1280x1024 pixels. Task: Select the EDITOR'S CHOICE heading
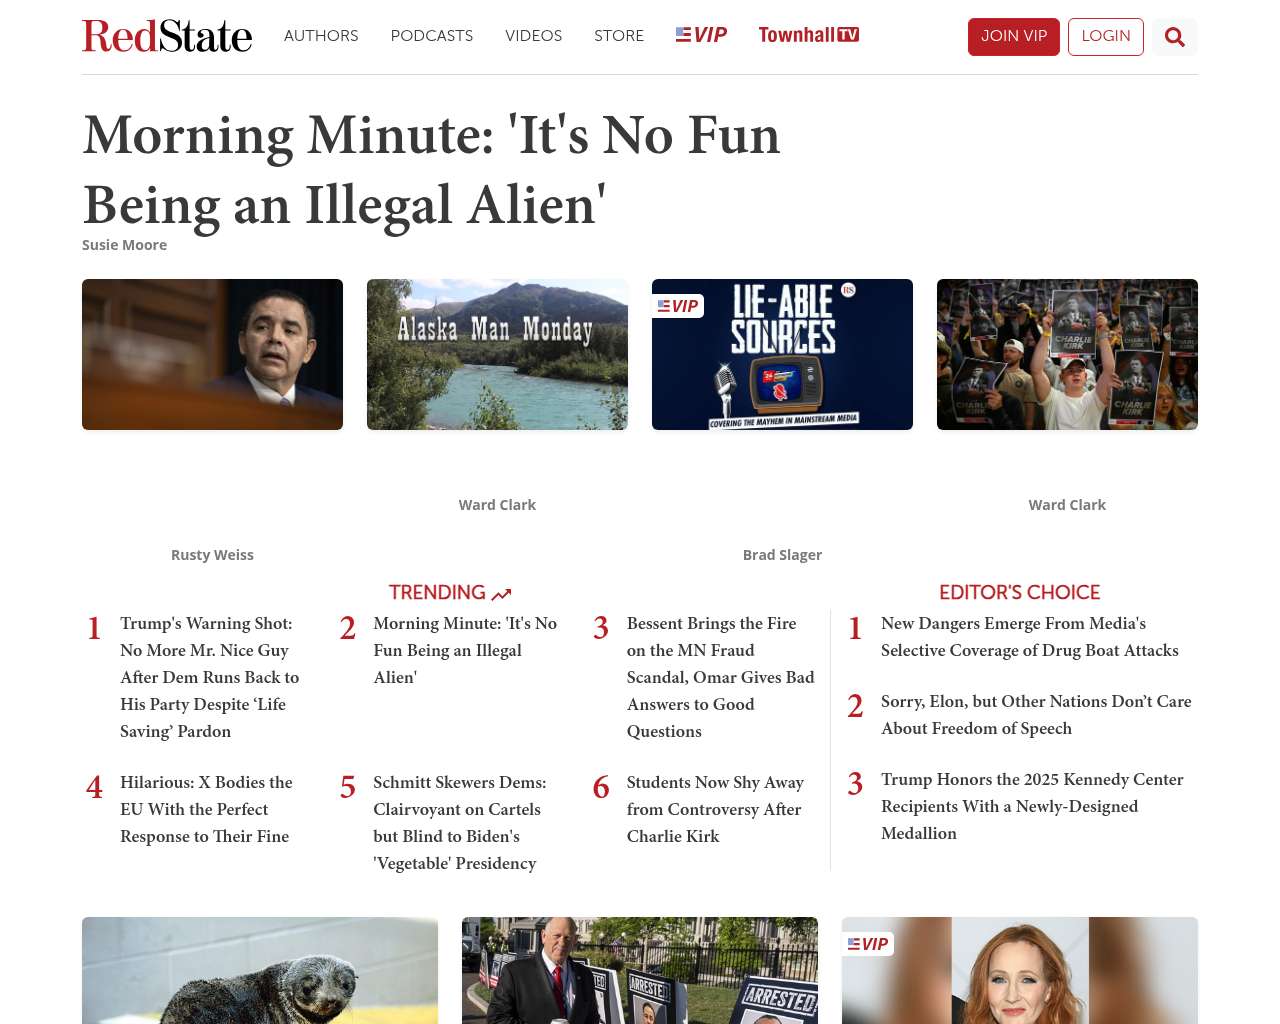click(x=1019, y=592)
